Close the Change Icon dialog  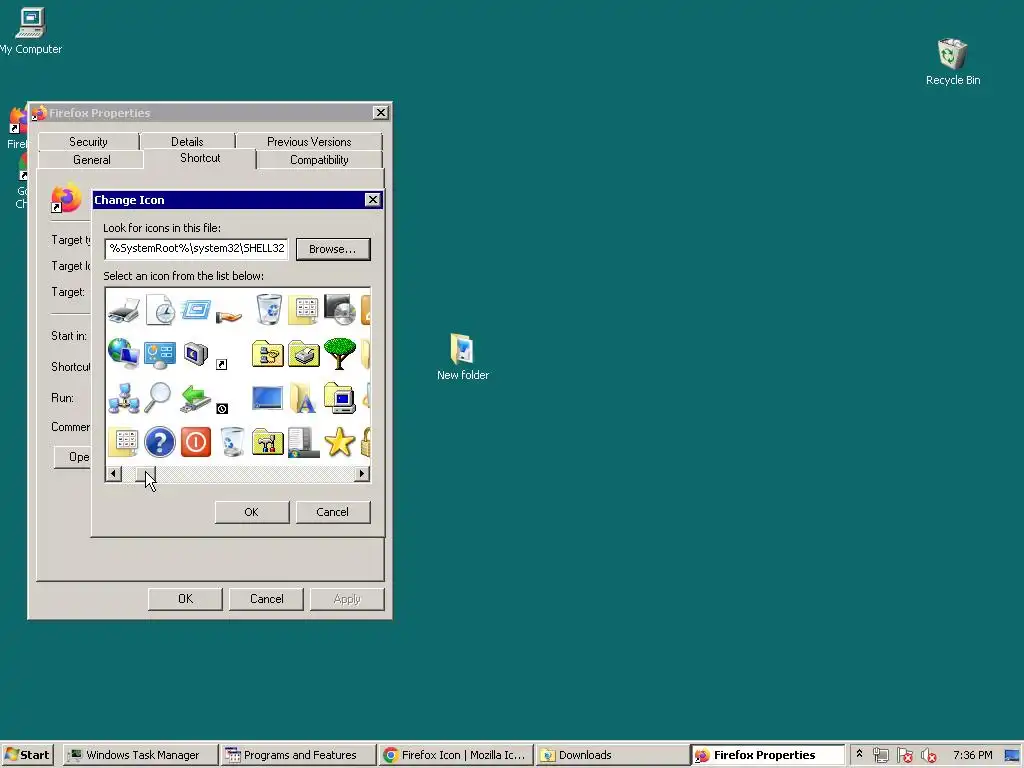[x=372, y=200]
